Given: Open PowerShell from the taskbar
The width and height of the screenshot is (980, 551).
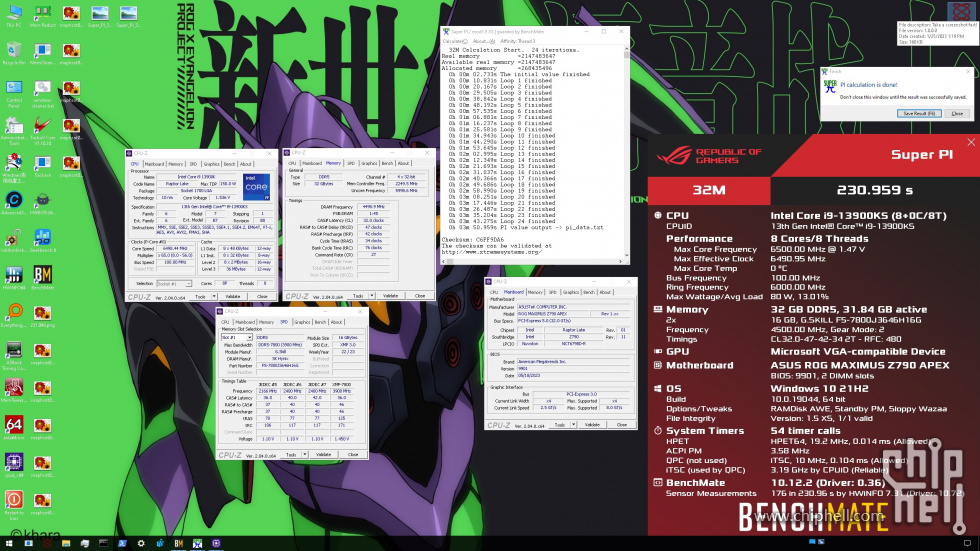Looking at the screenshot, I should pyautogui.click(x=122, y=544).
